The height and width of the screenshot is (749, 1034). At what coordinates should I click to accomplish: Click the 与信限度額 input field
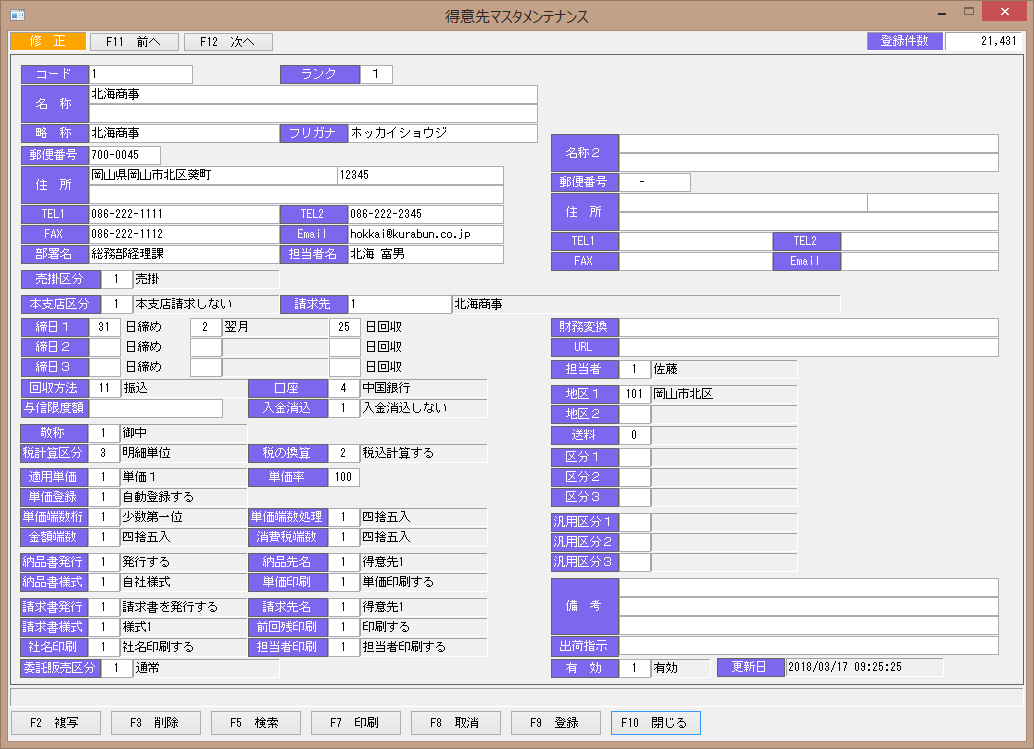click(x=156, y=408)
